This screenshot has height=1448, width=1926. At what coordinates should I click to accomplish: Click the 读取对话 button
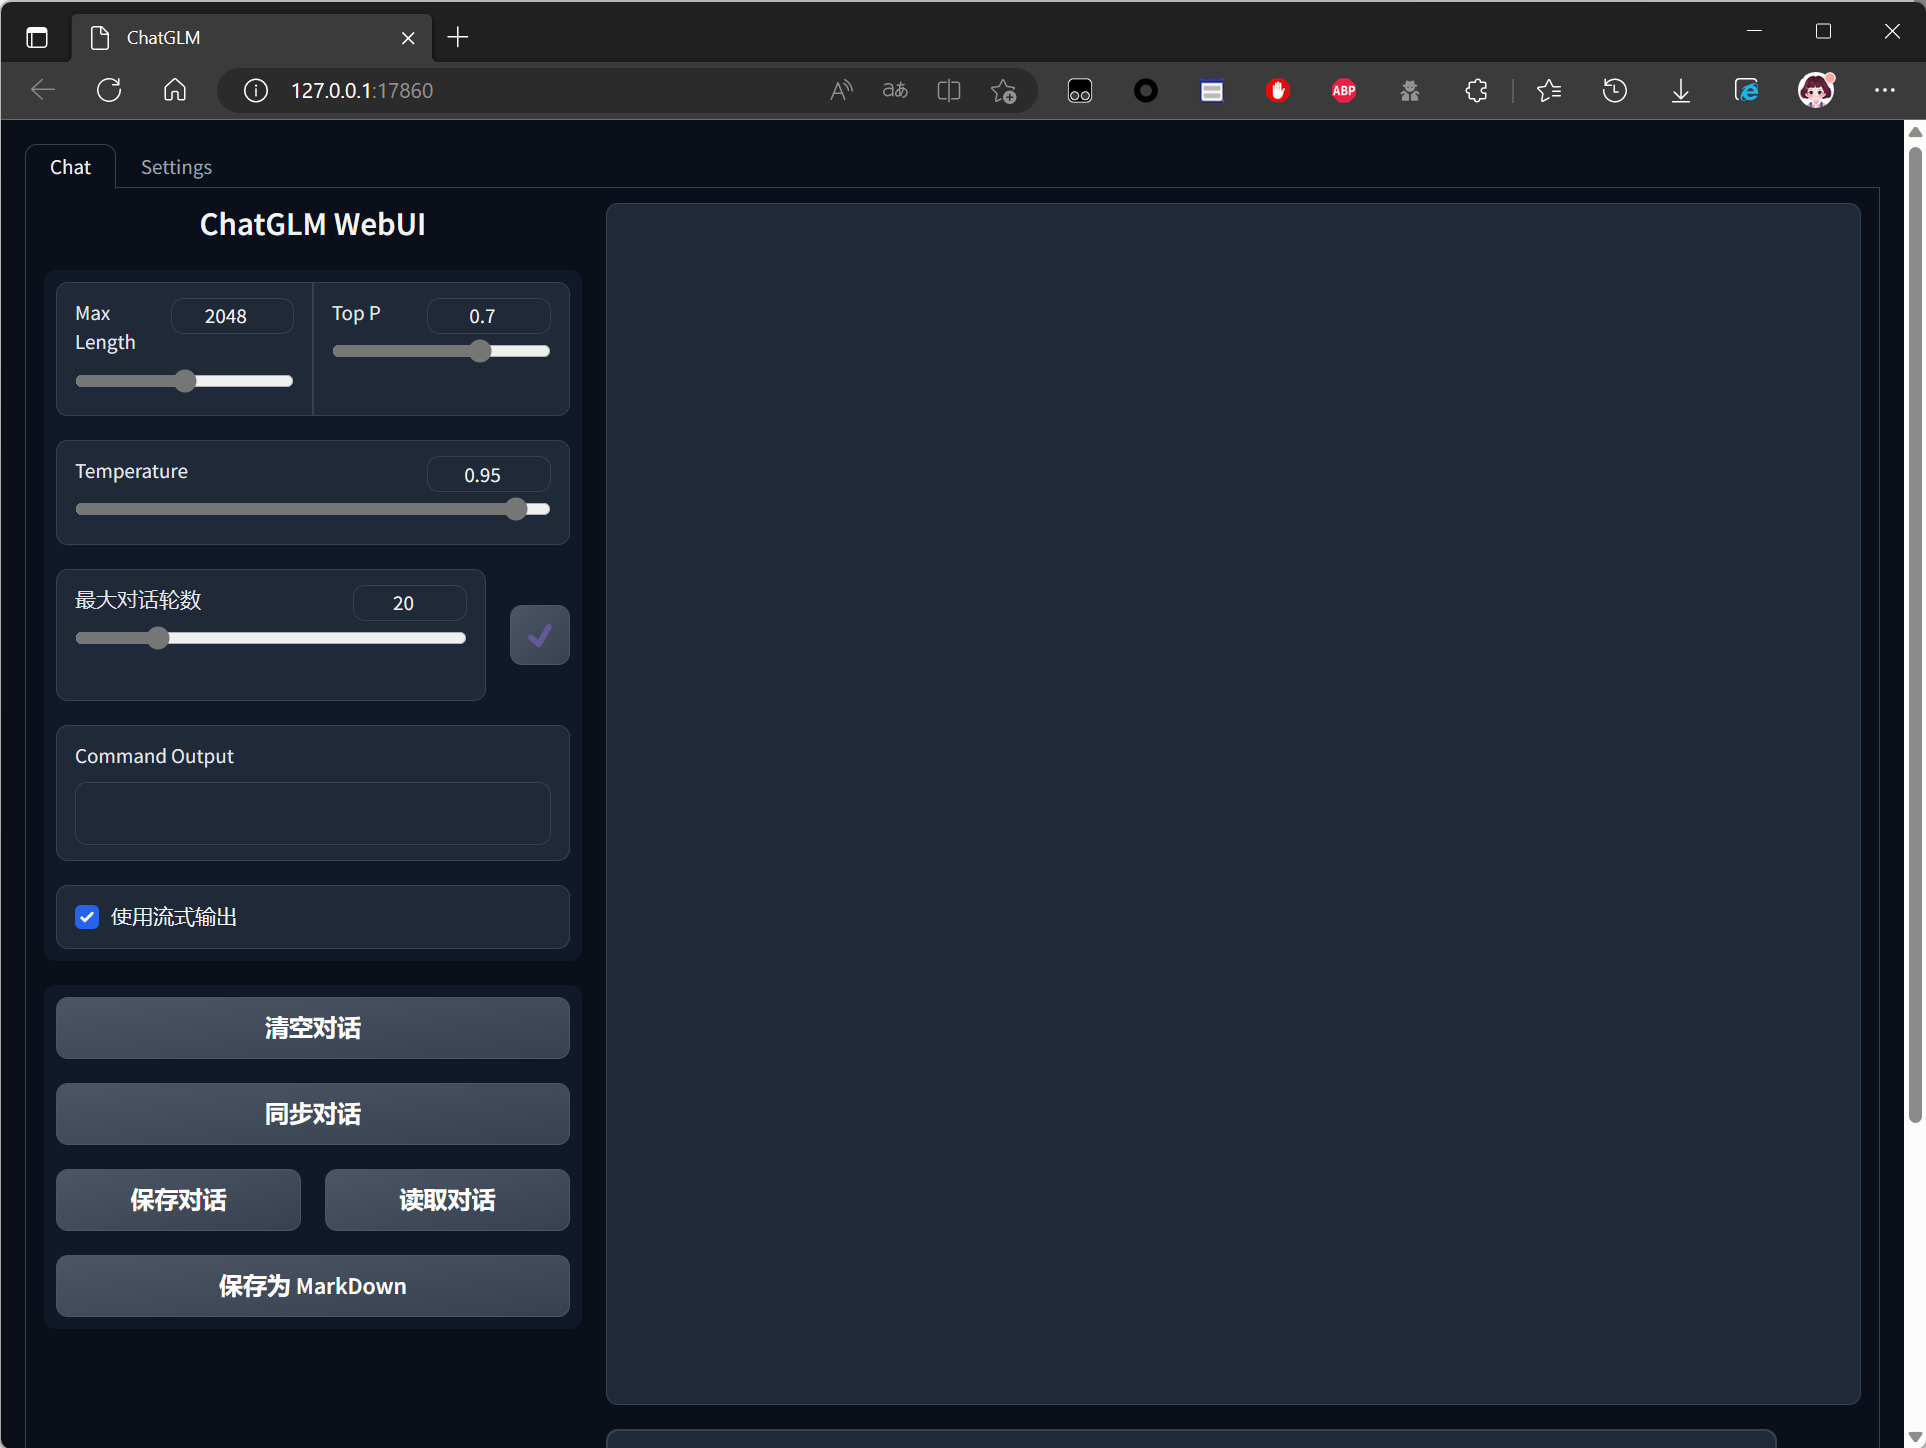click(447, 1200)
